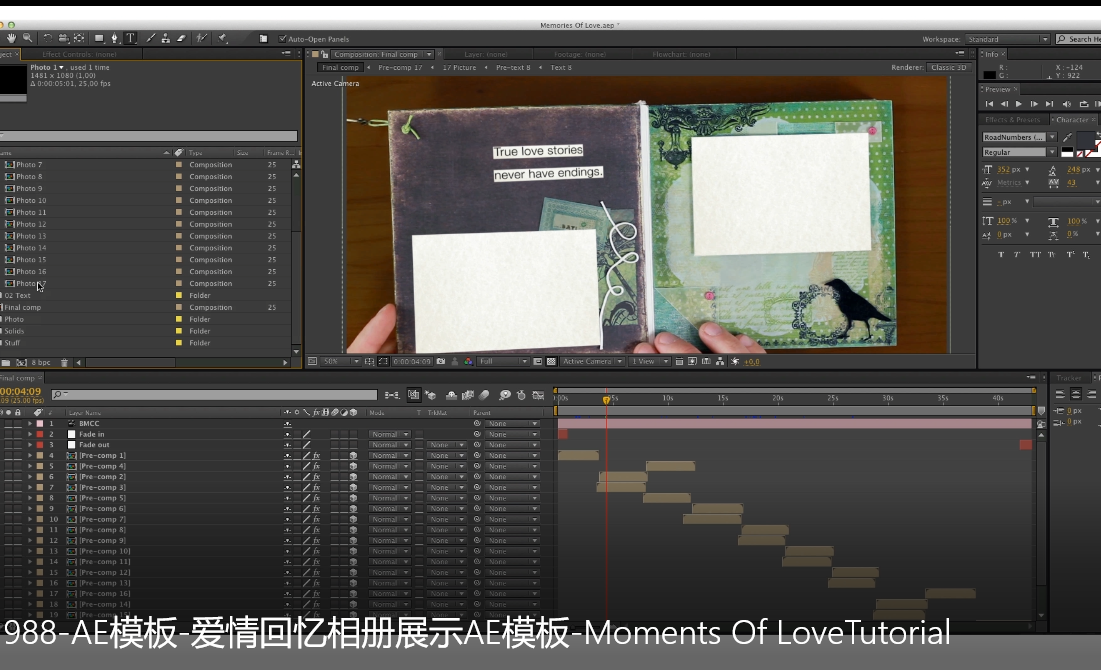
Task: Toggle the 3D layer switch for Pre-comp 1
Action: pyautogui.click(x=353, y=455)
